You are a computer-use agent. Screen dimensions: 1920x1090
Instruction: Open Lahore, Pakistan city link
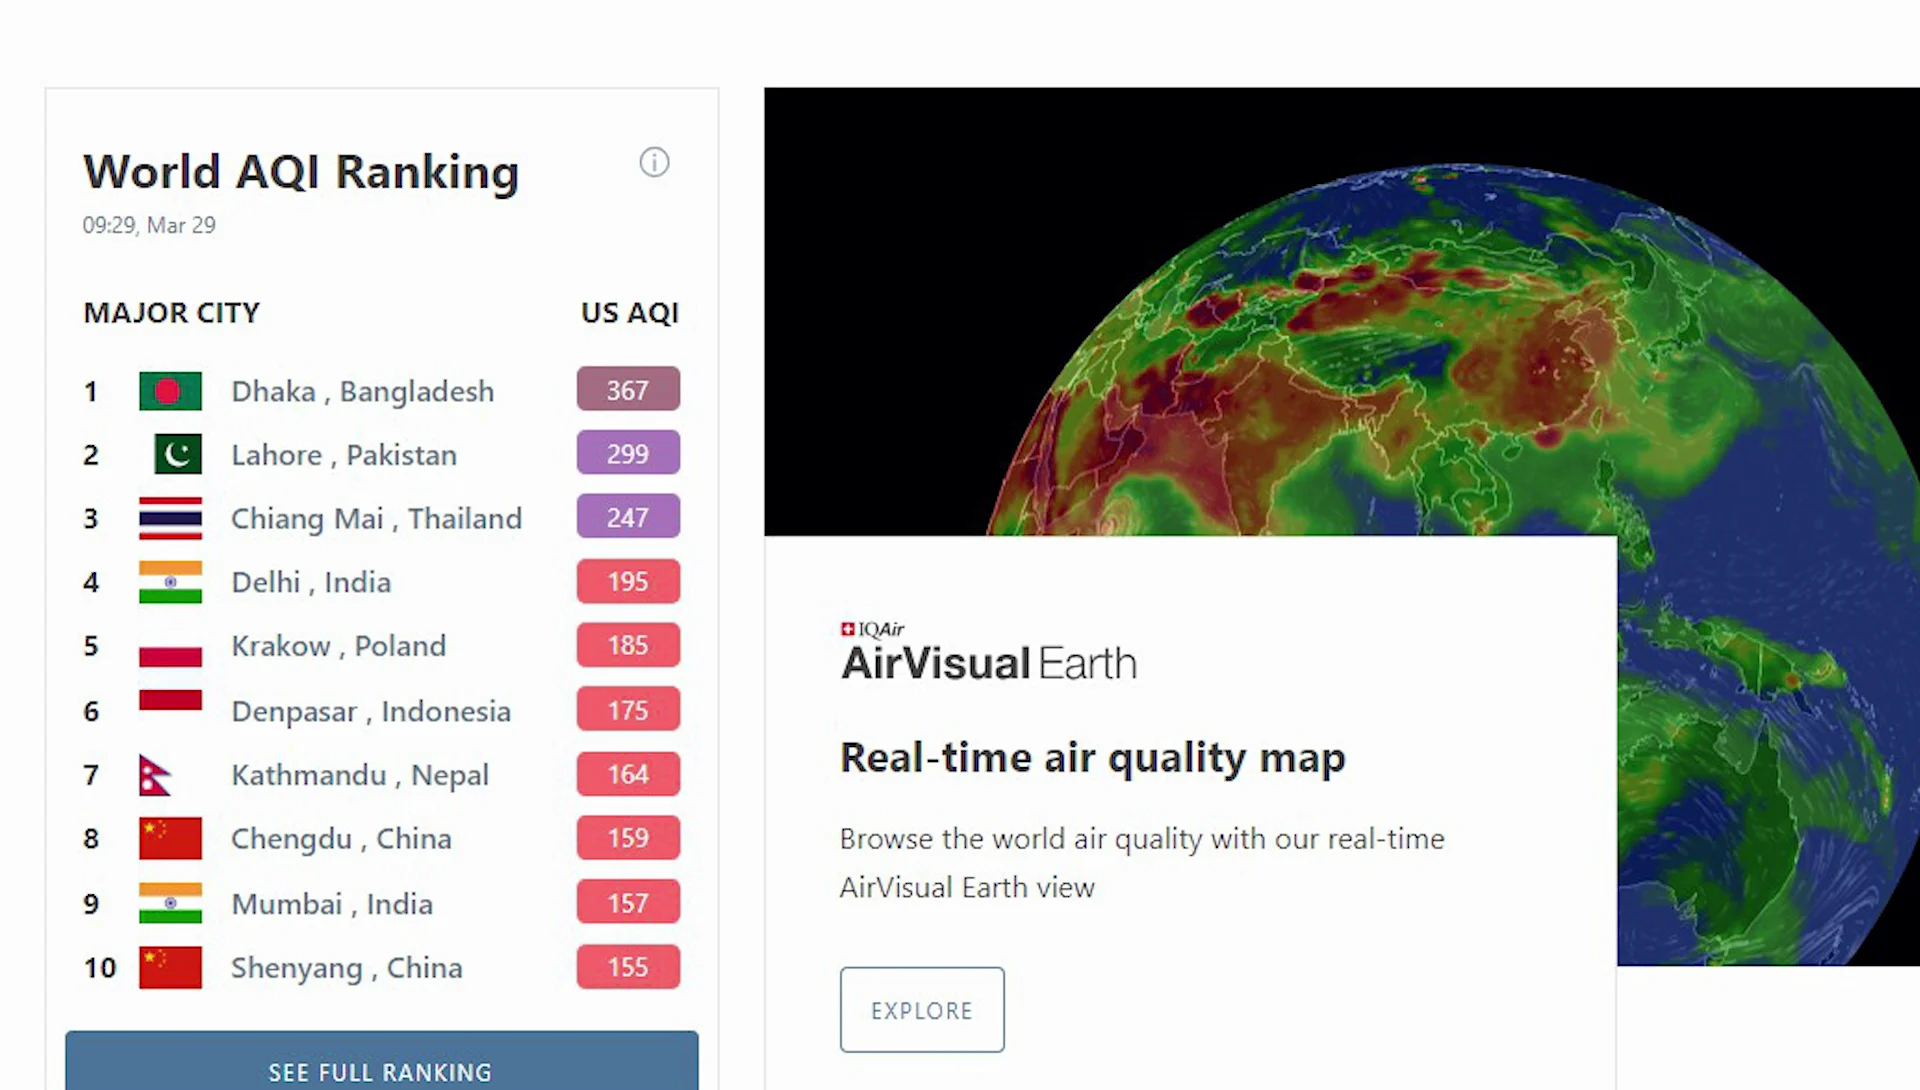(x=344, y=455)
